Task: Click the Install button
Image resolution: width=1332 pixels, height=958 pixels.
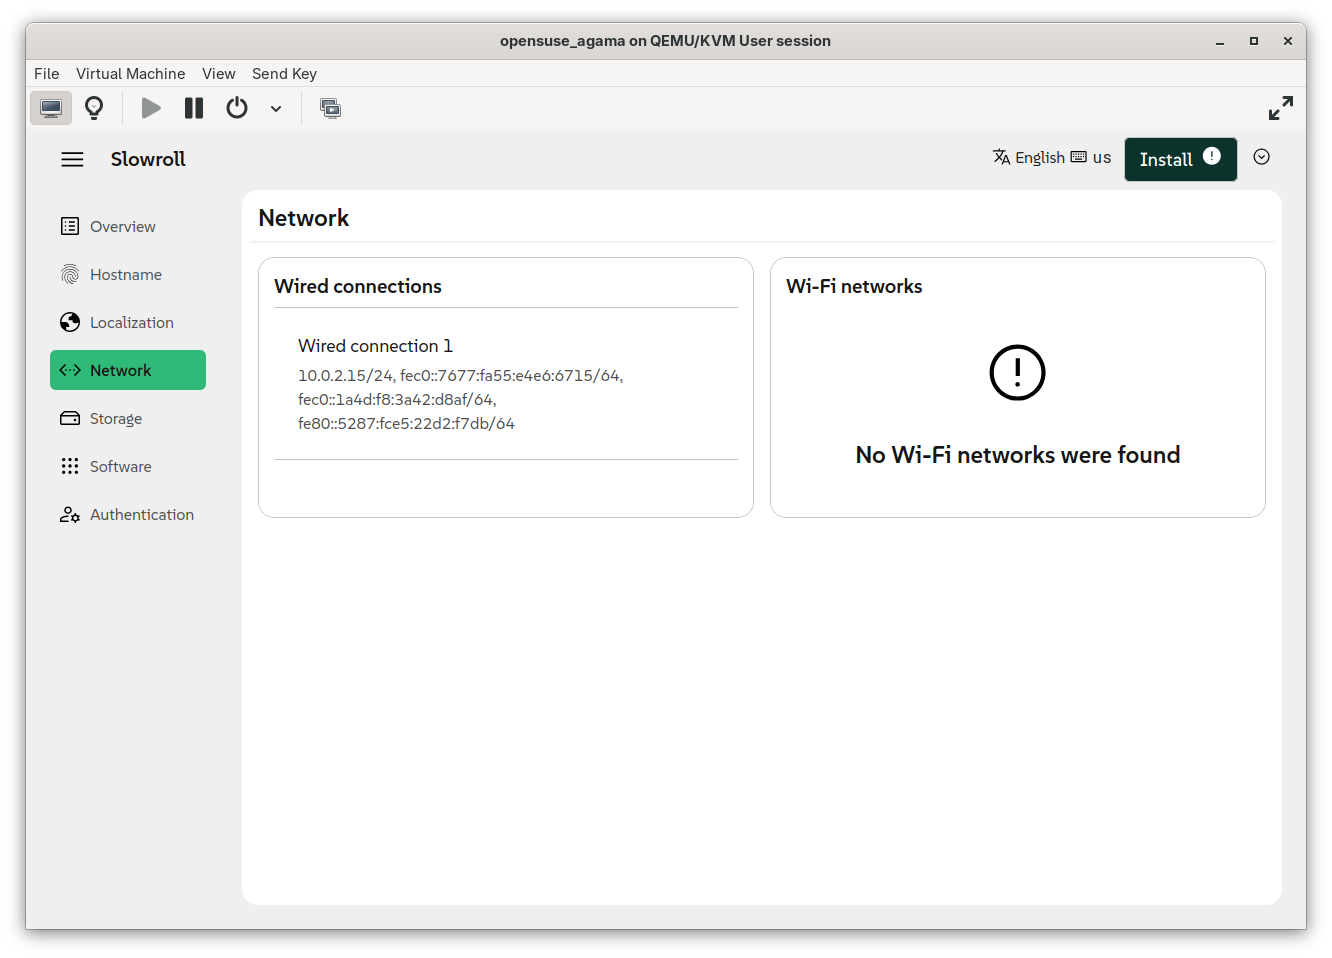Action: coord(1179,159)
